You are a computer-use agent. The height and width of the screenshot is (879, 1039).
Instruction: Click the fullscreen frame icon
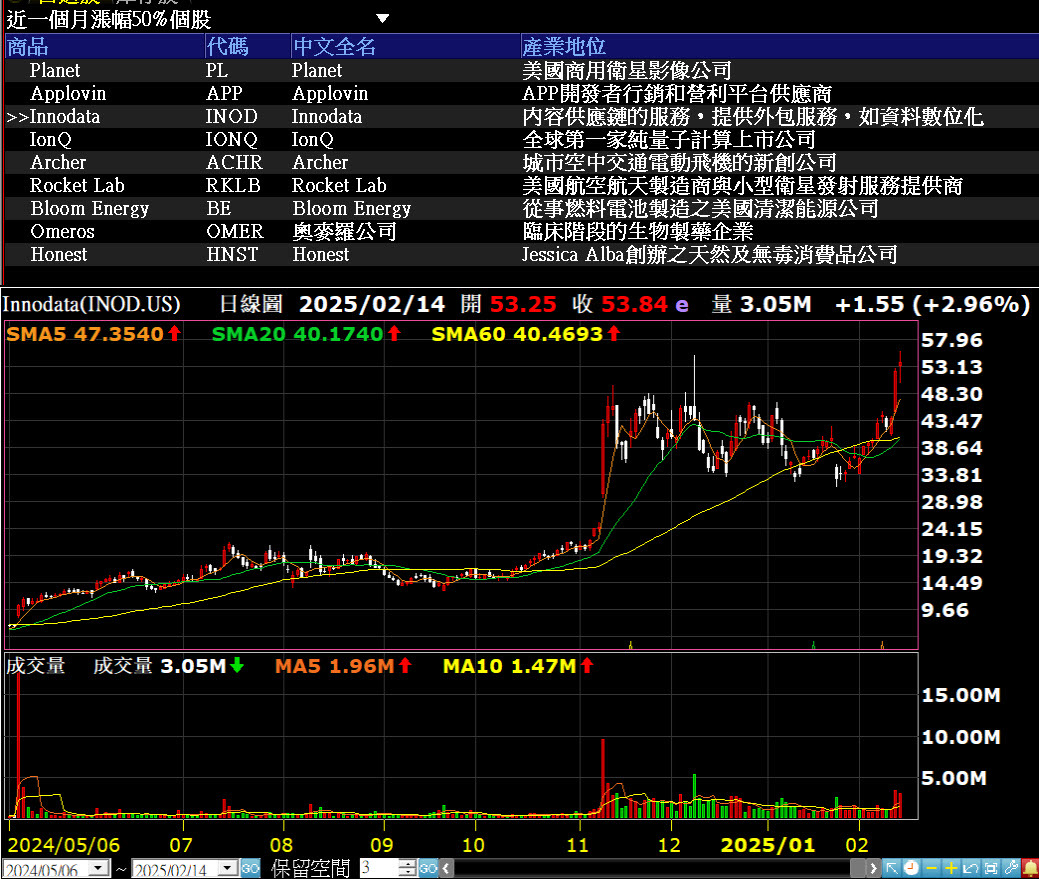[x=990, y=868]
